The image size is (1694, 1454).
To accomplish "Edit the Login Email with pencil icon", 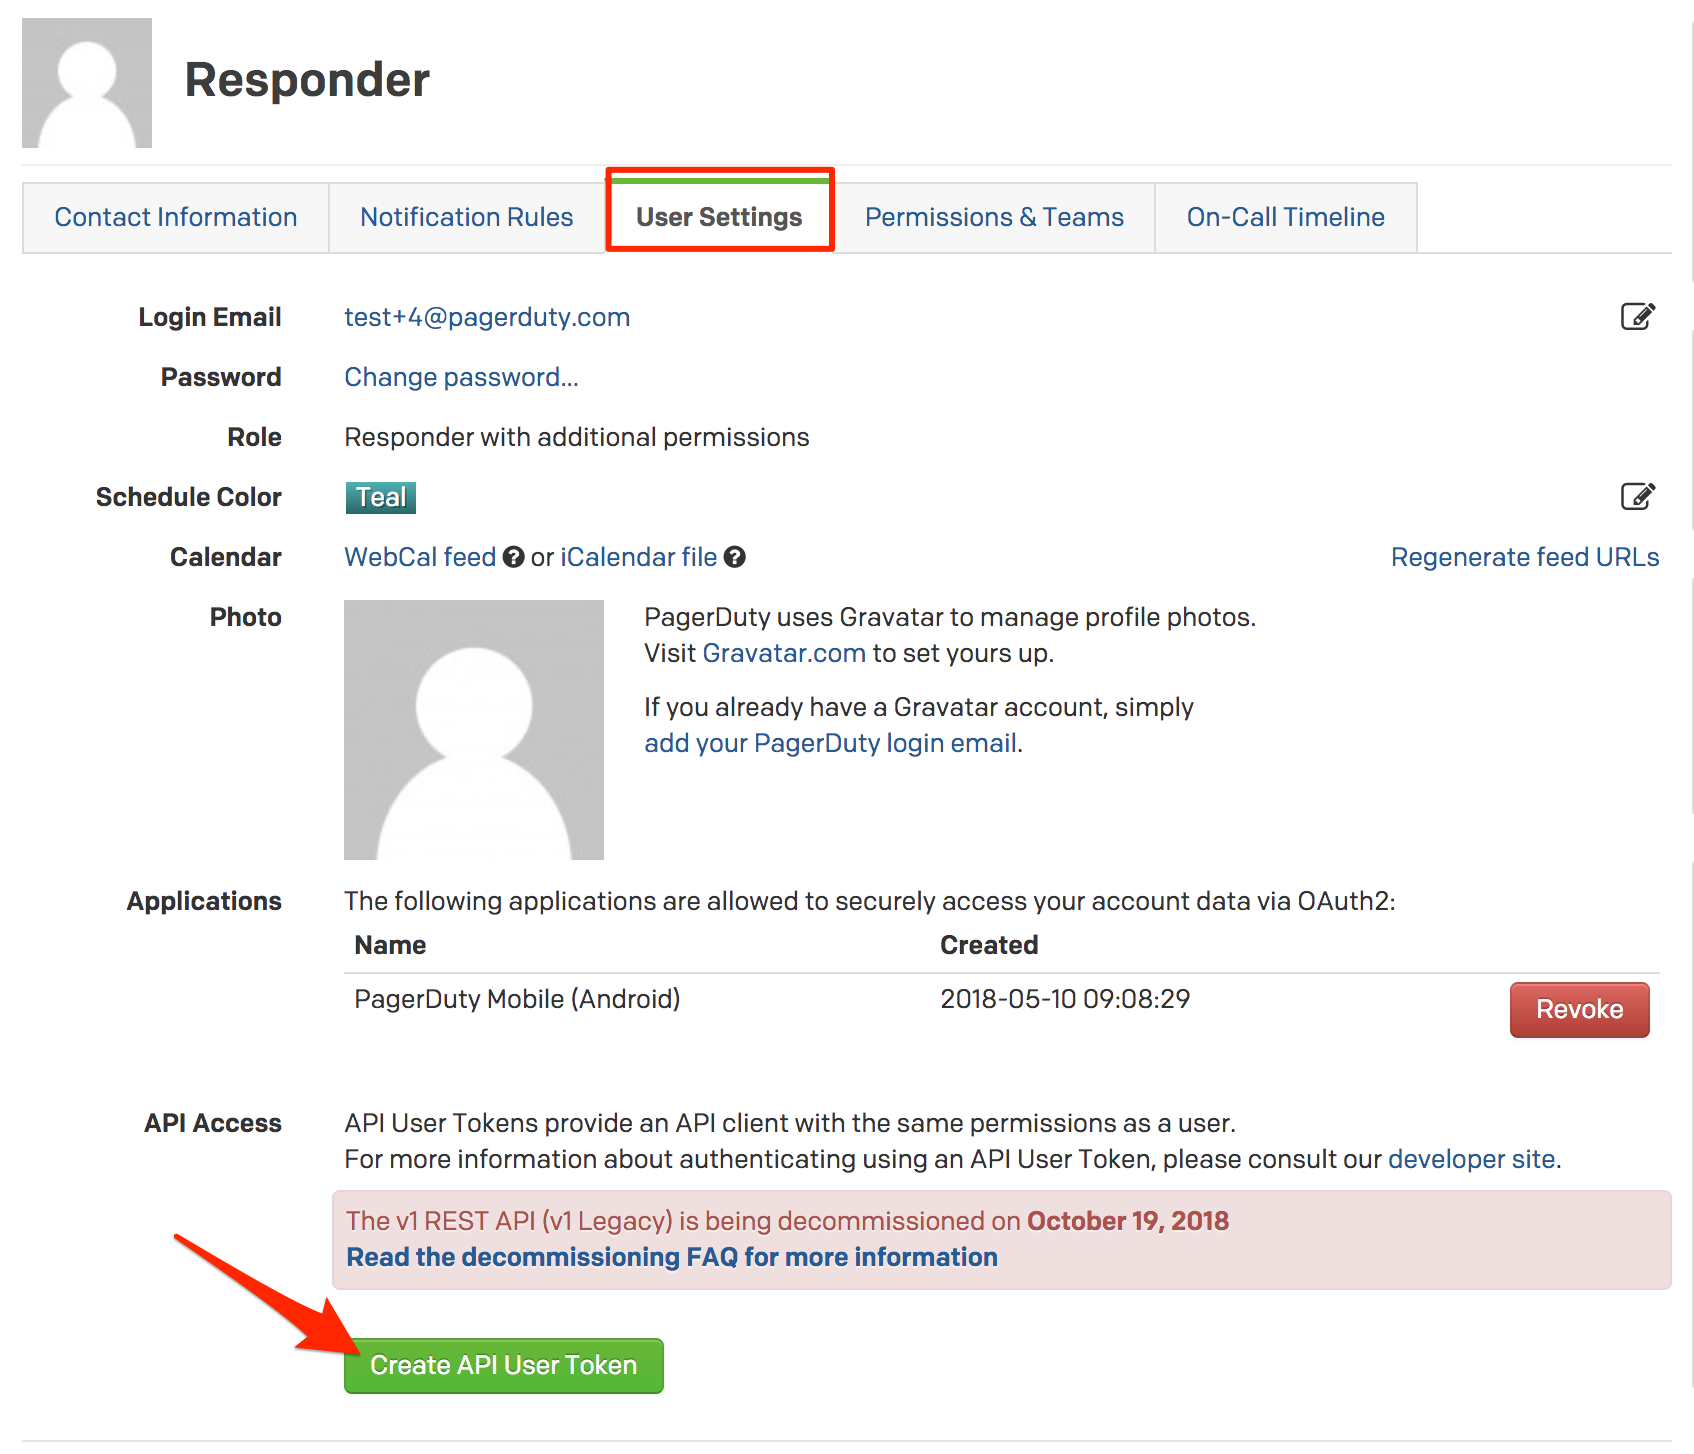I will [1637, 317].
